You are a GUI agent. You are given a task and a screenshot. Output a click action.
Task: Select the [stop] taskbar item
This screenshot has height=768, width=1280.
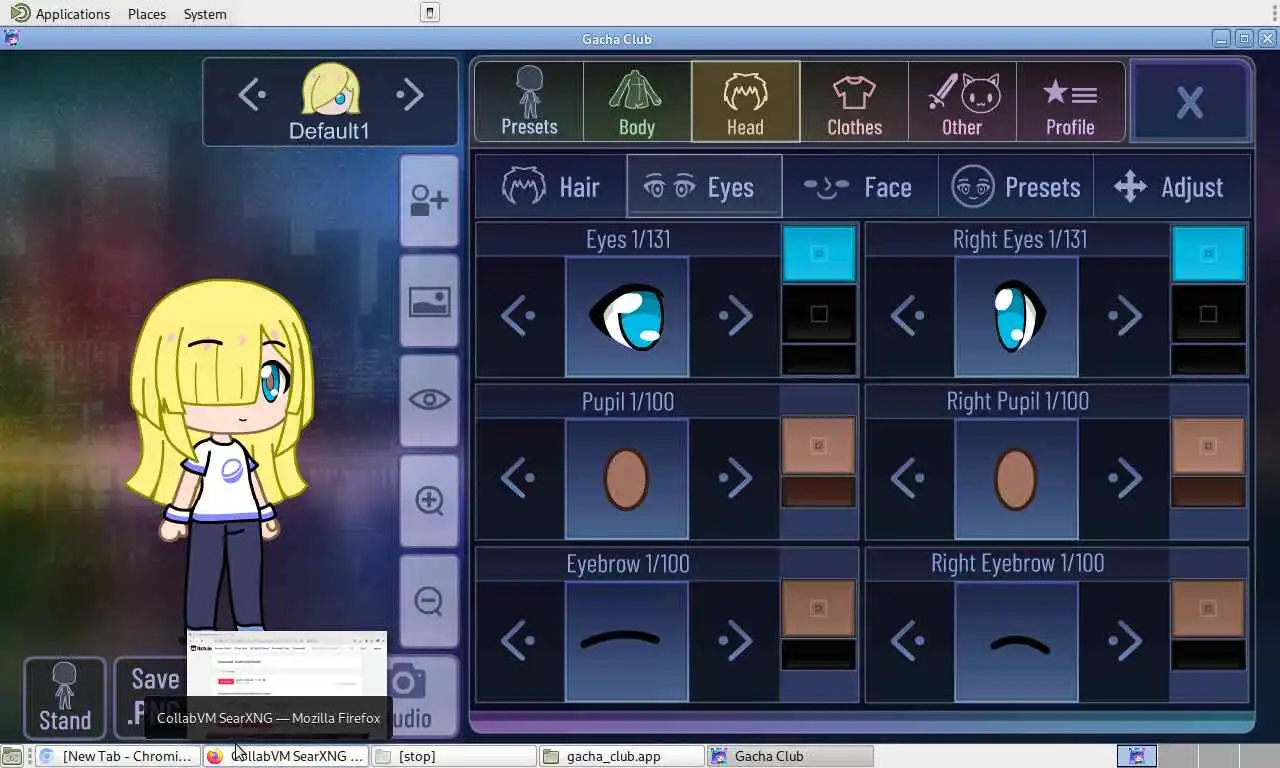452,756
